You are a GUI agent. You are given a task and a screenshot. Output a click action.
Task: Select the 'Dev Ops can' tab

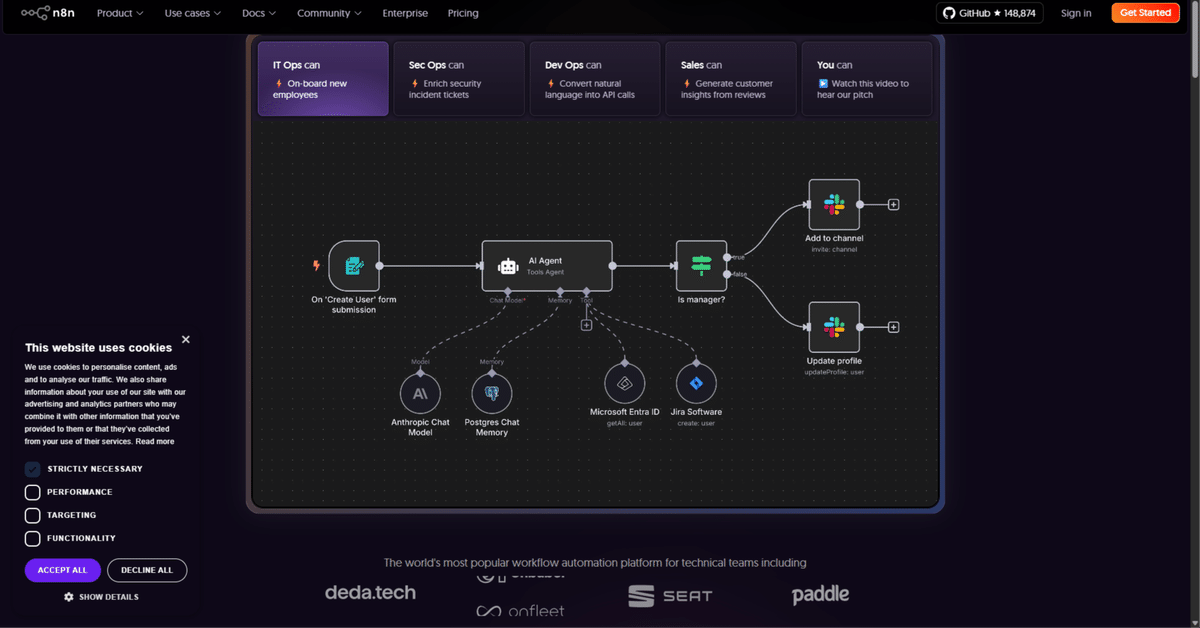595,78
